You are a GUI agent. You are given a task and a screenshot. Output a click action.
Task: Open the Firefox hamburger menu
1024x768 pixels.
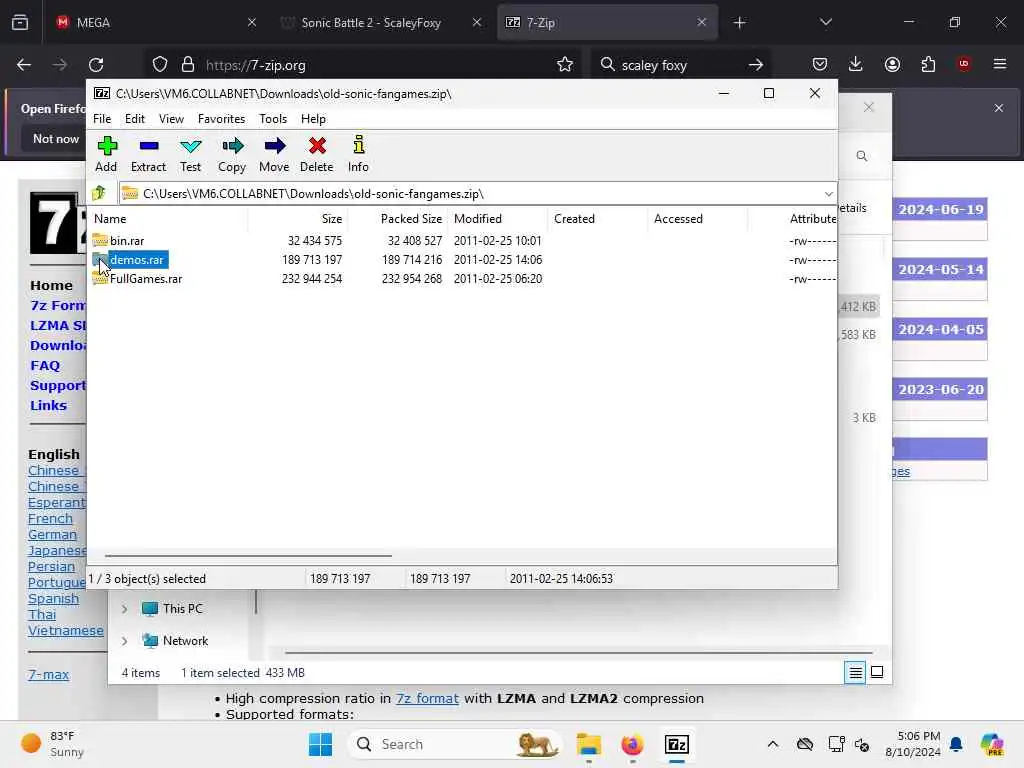[1000, 64]
